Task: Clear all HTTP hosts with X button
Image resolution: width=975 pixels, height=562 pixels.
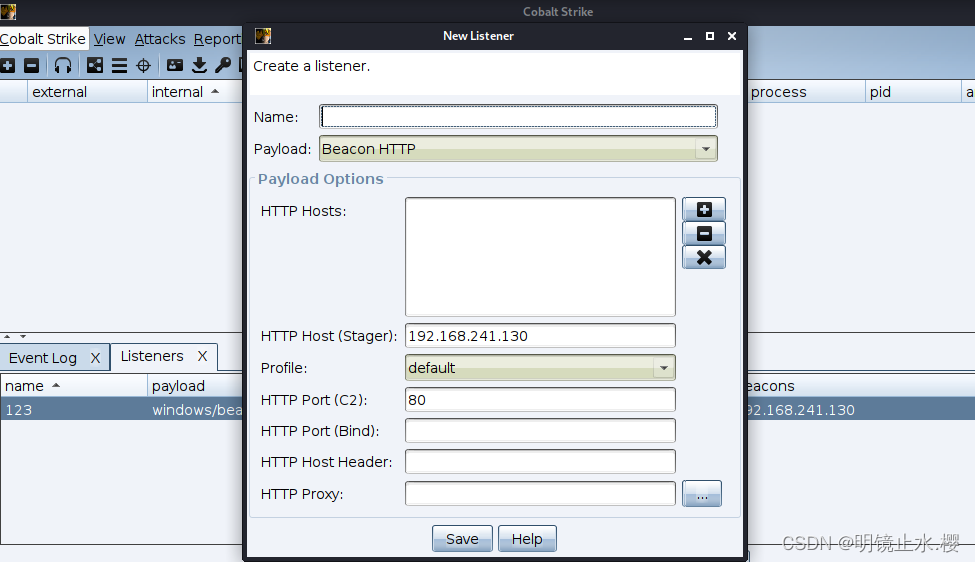Action: 704,257
